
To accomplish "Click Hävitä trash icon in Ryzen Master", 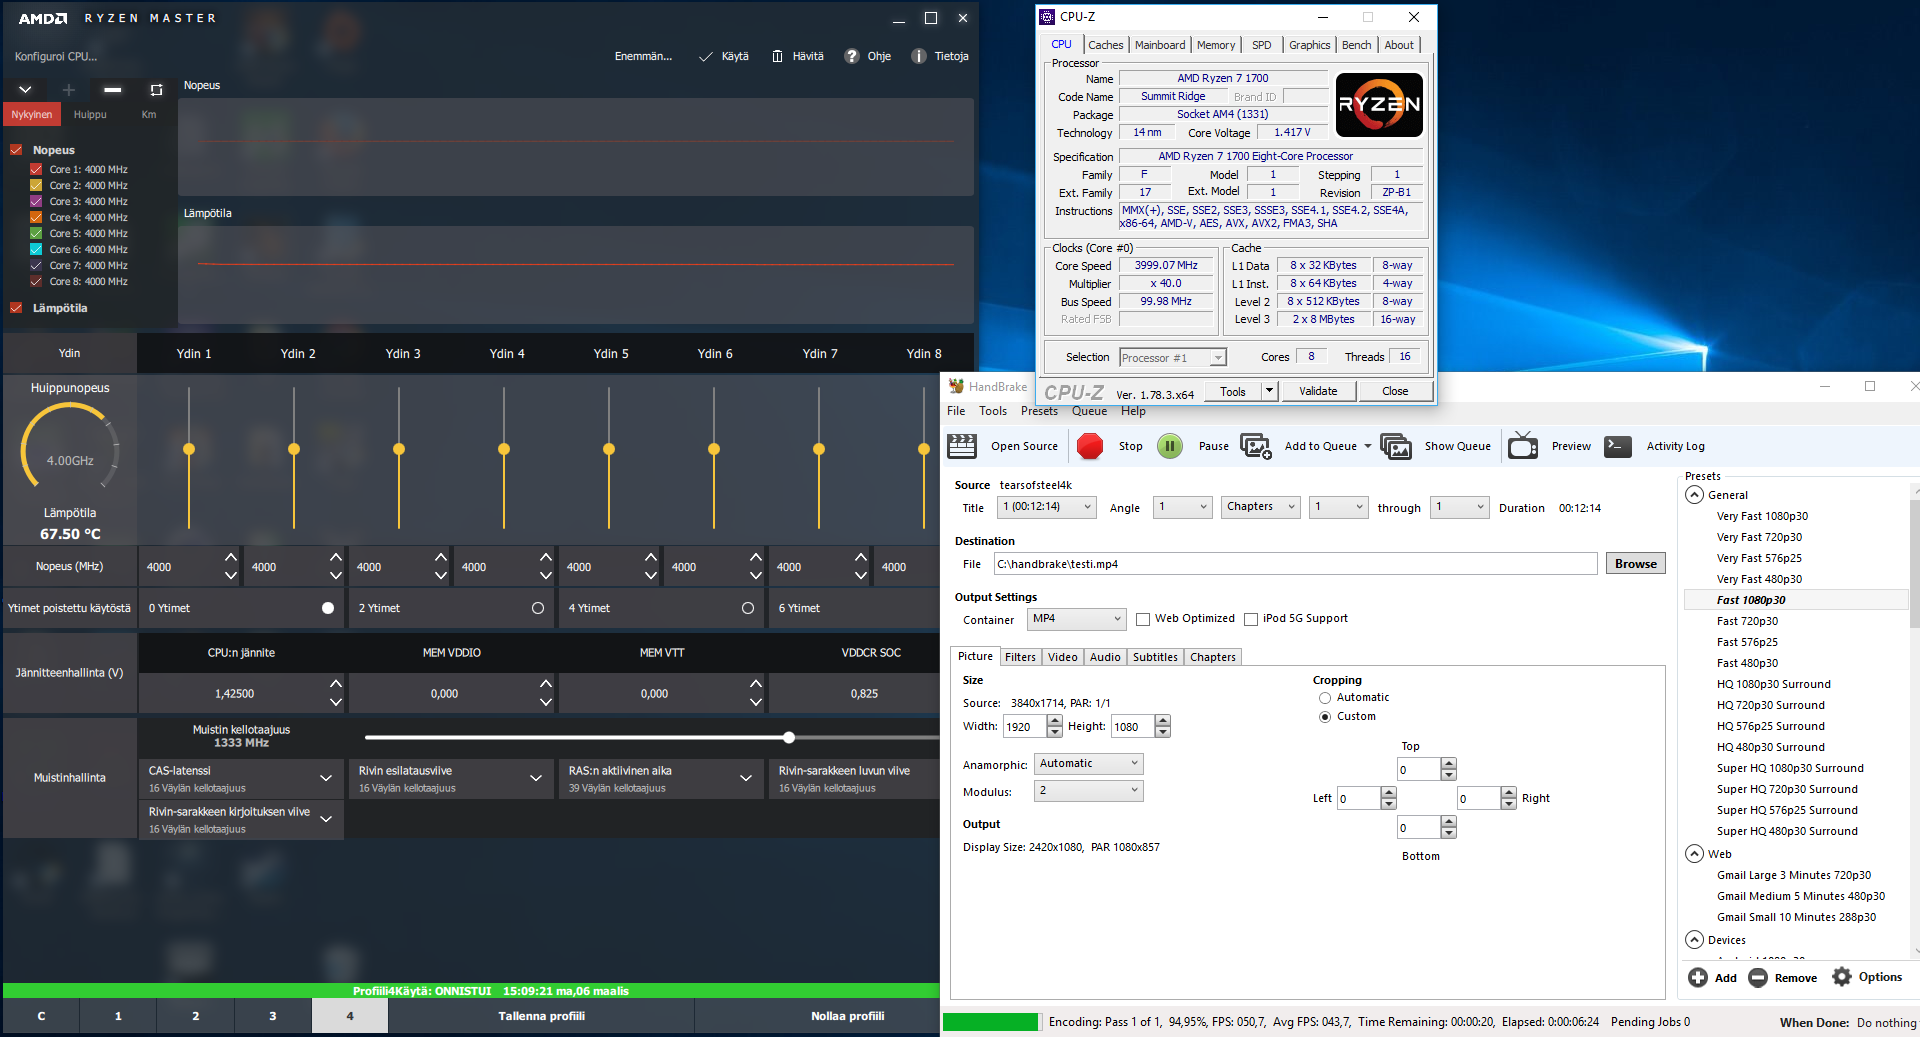I will [x=777, y=56].
